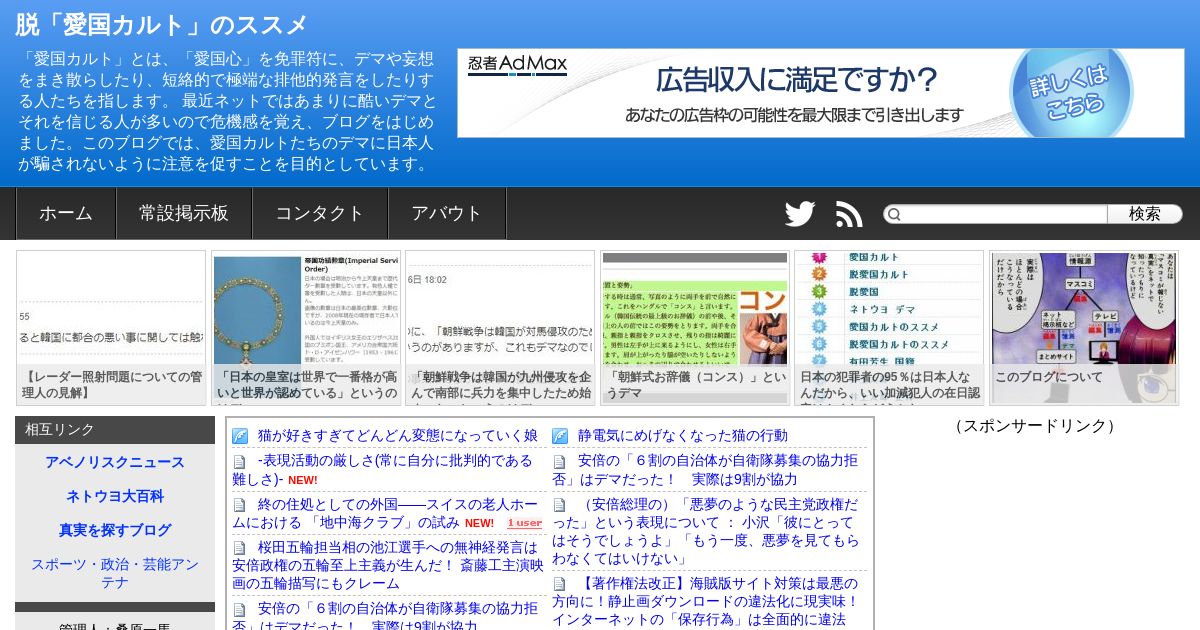Image resolution: width=1200 pixels, height=630 pixels.
Task: Click the 忍者AdMax banner advertisement
Action: coord(821,93)
